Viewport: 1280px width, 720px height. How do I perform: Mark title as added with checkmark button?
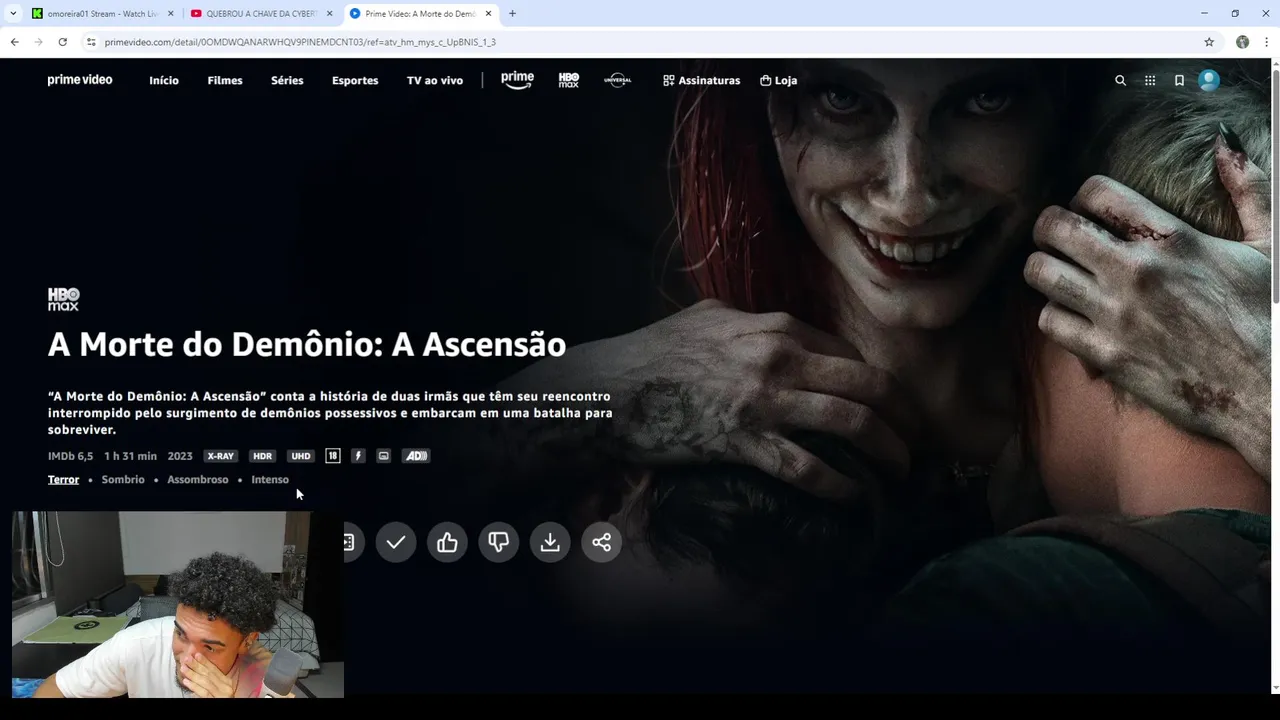coord(396,542)
